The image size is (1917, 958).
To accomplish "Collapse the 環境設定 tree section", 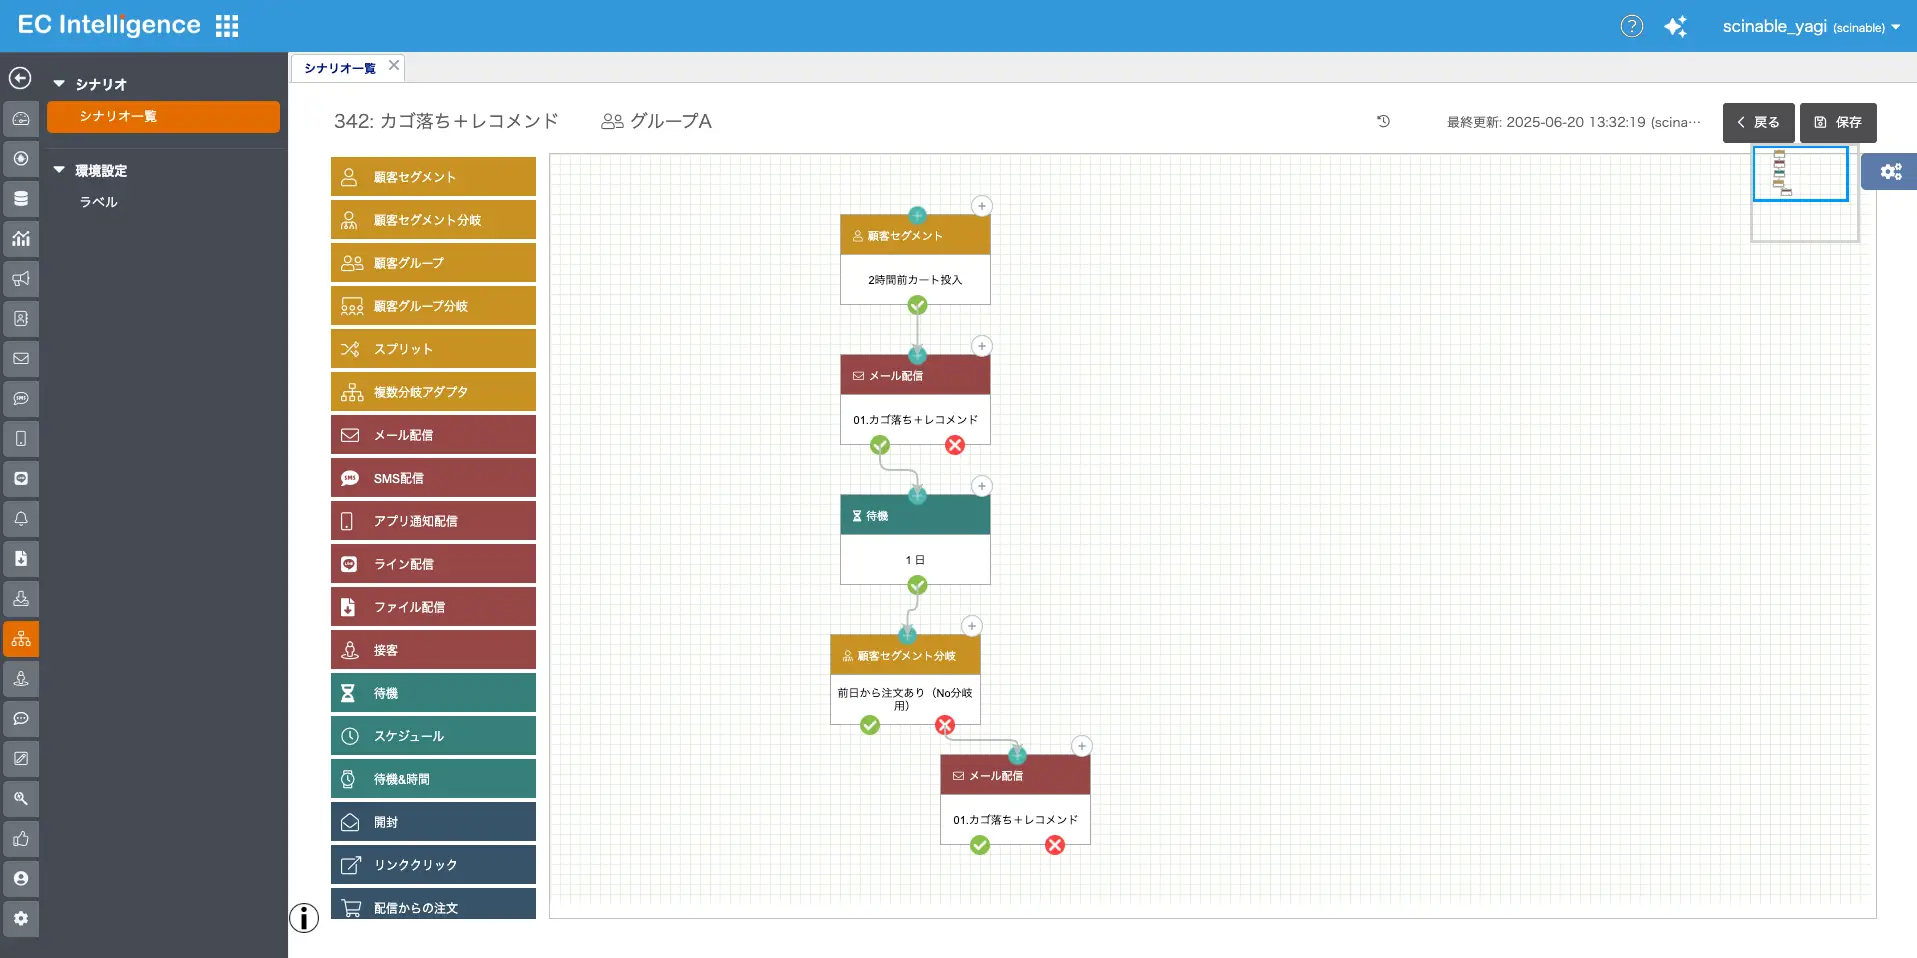I will point(59,170).
